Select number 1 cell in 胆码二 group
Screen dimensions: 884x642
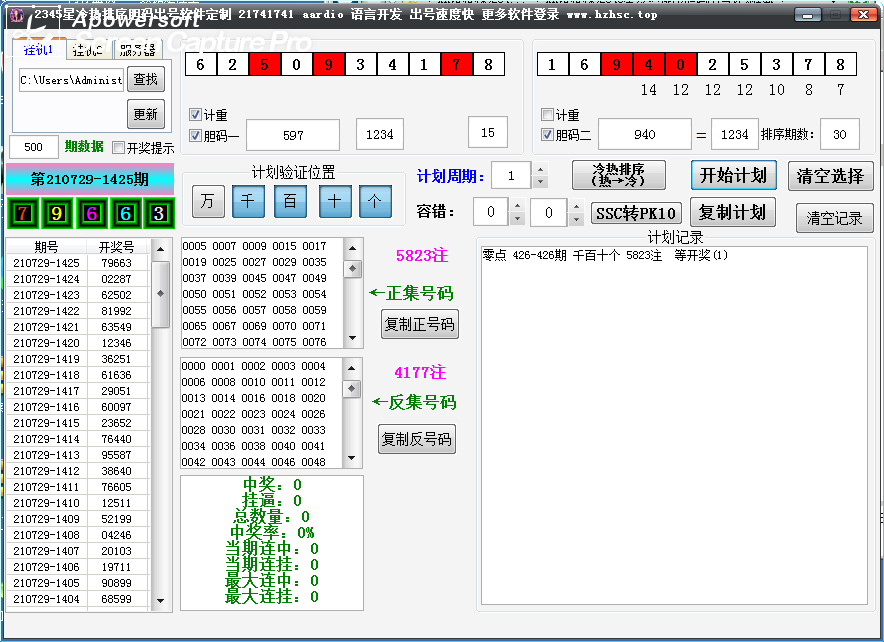(x=552, y=64)
